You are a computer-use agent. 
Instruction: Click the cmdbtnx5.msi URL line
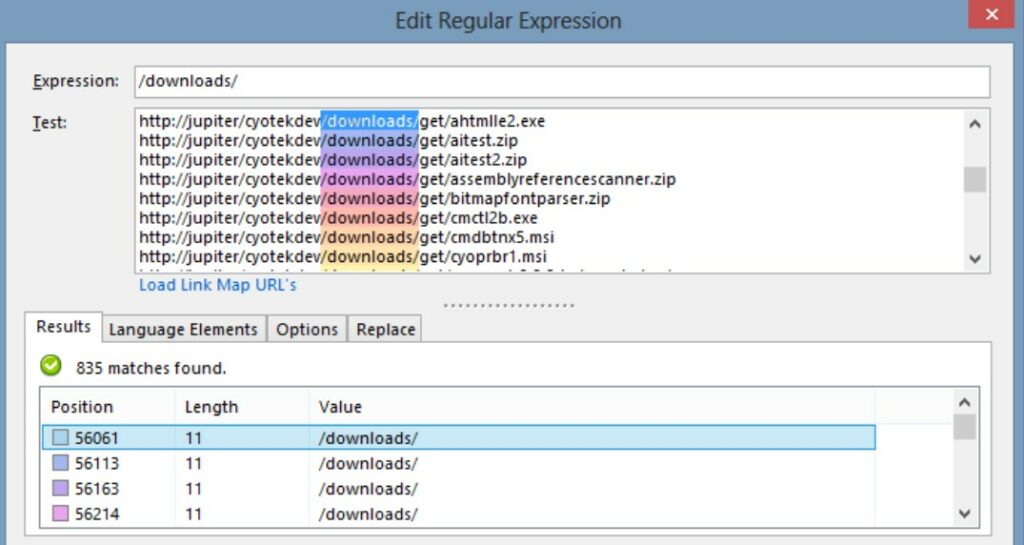click(x=347, y=238)
